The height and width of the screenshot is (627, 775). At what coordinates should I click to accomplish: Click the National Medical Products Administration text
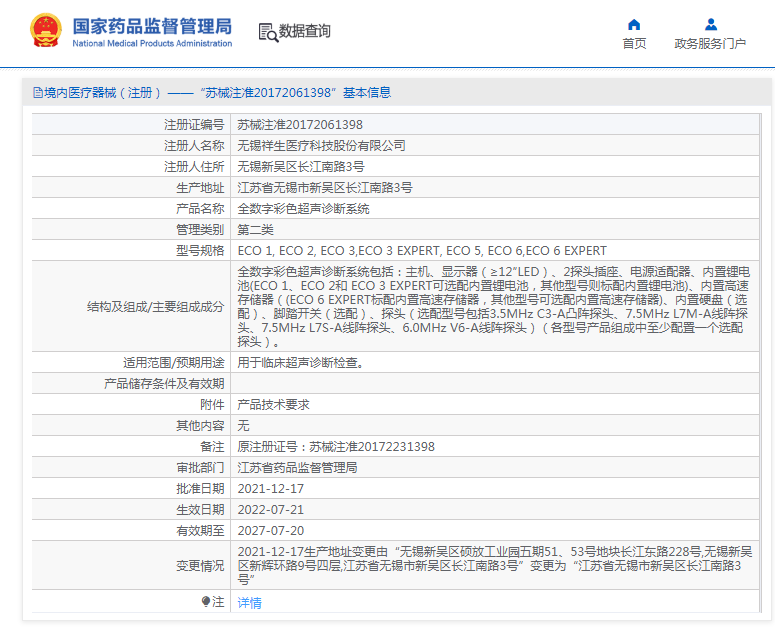pyautogui.click(x=152, y=44)
